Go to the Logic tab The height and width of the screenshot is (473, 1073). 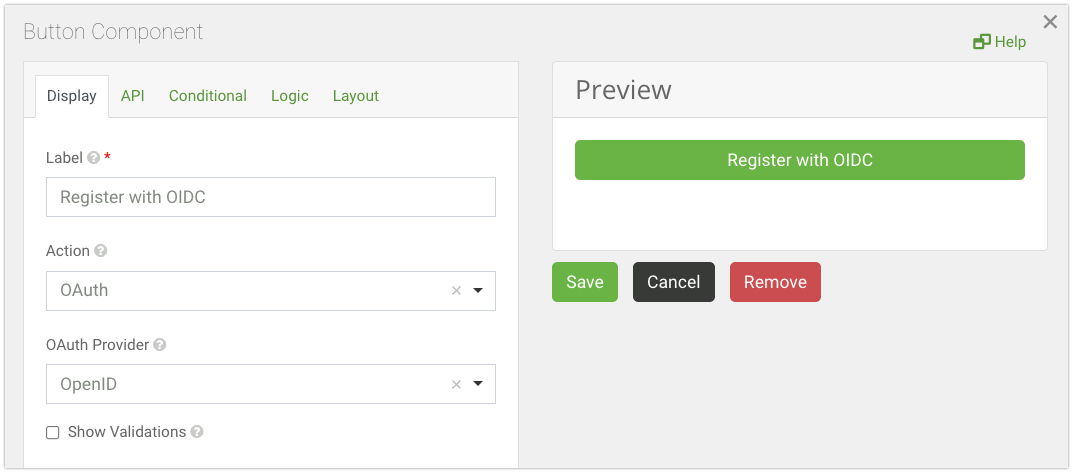coord(290,96)
